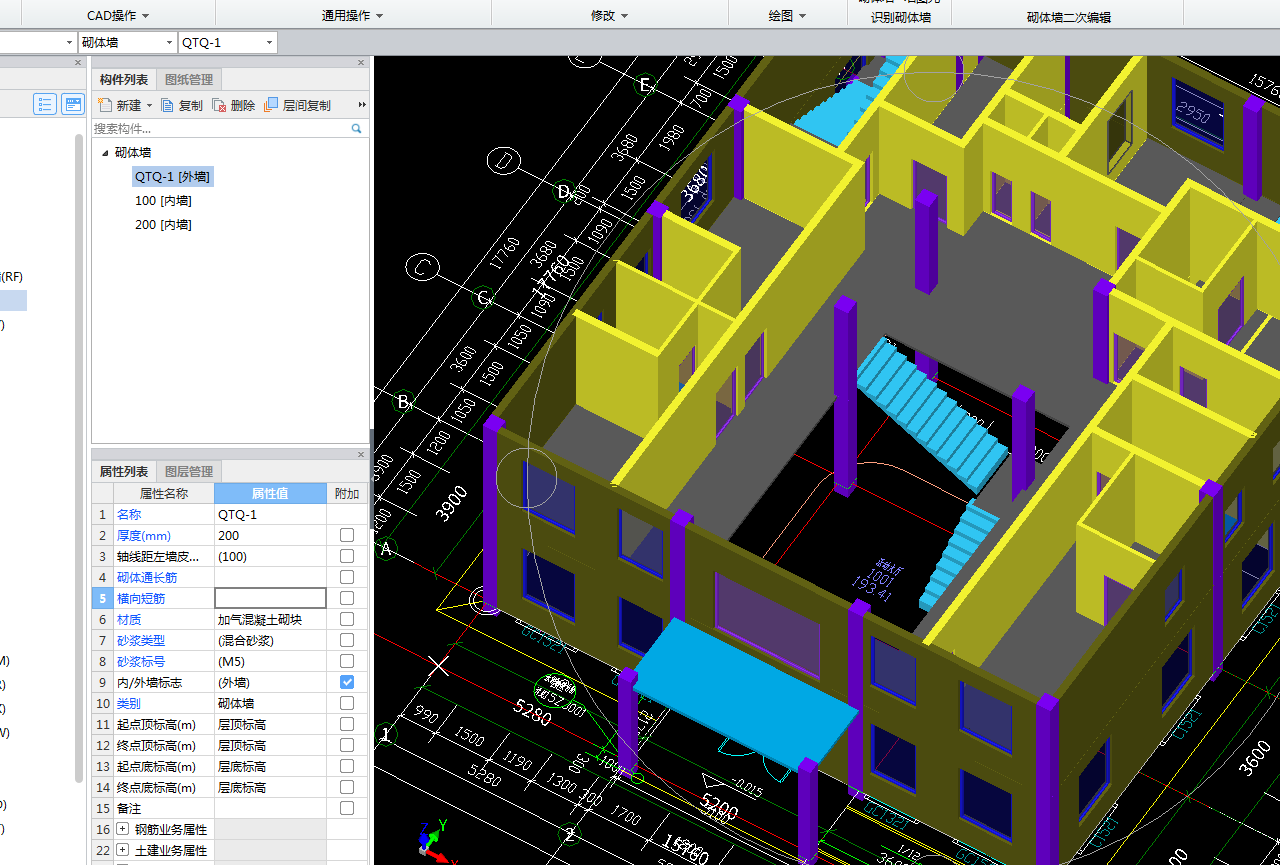
Task: Untick the 附加 checkbox for 内/外墙标志
Action: [347, 682]
